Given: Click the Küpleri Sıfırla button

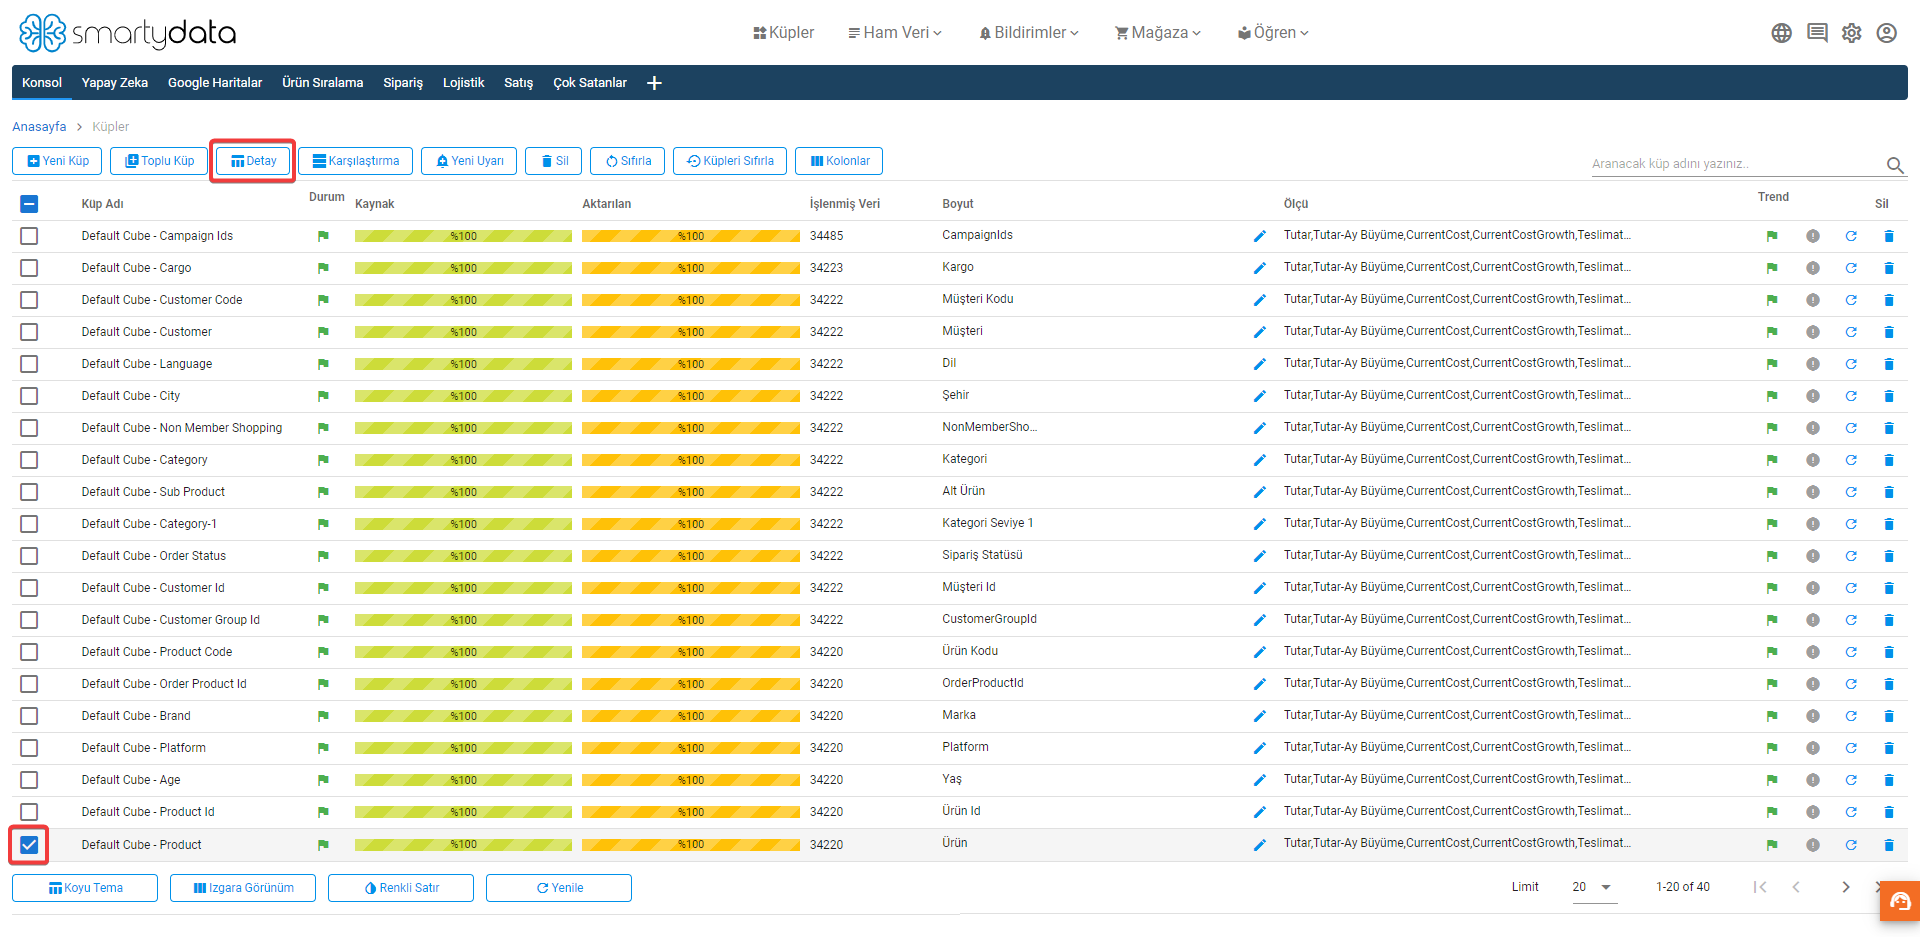Looking at the screenshot, I should pos(730,161).
